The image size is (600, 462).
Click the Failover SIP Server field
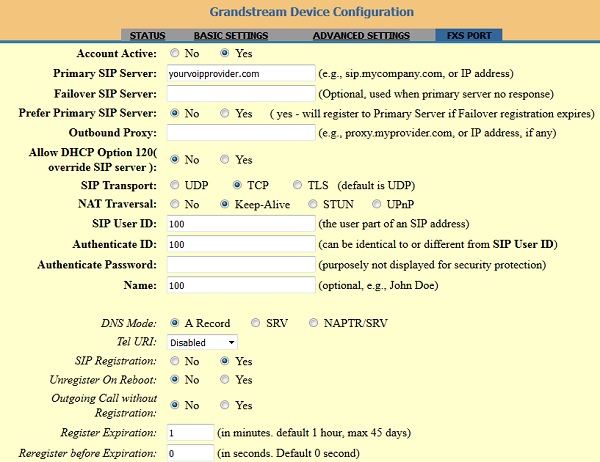coord(241,94)
